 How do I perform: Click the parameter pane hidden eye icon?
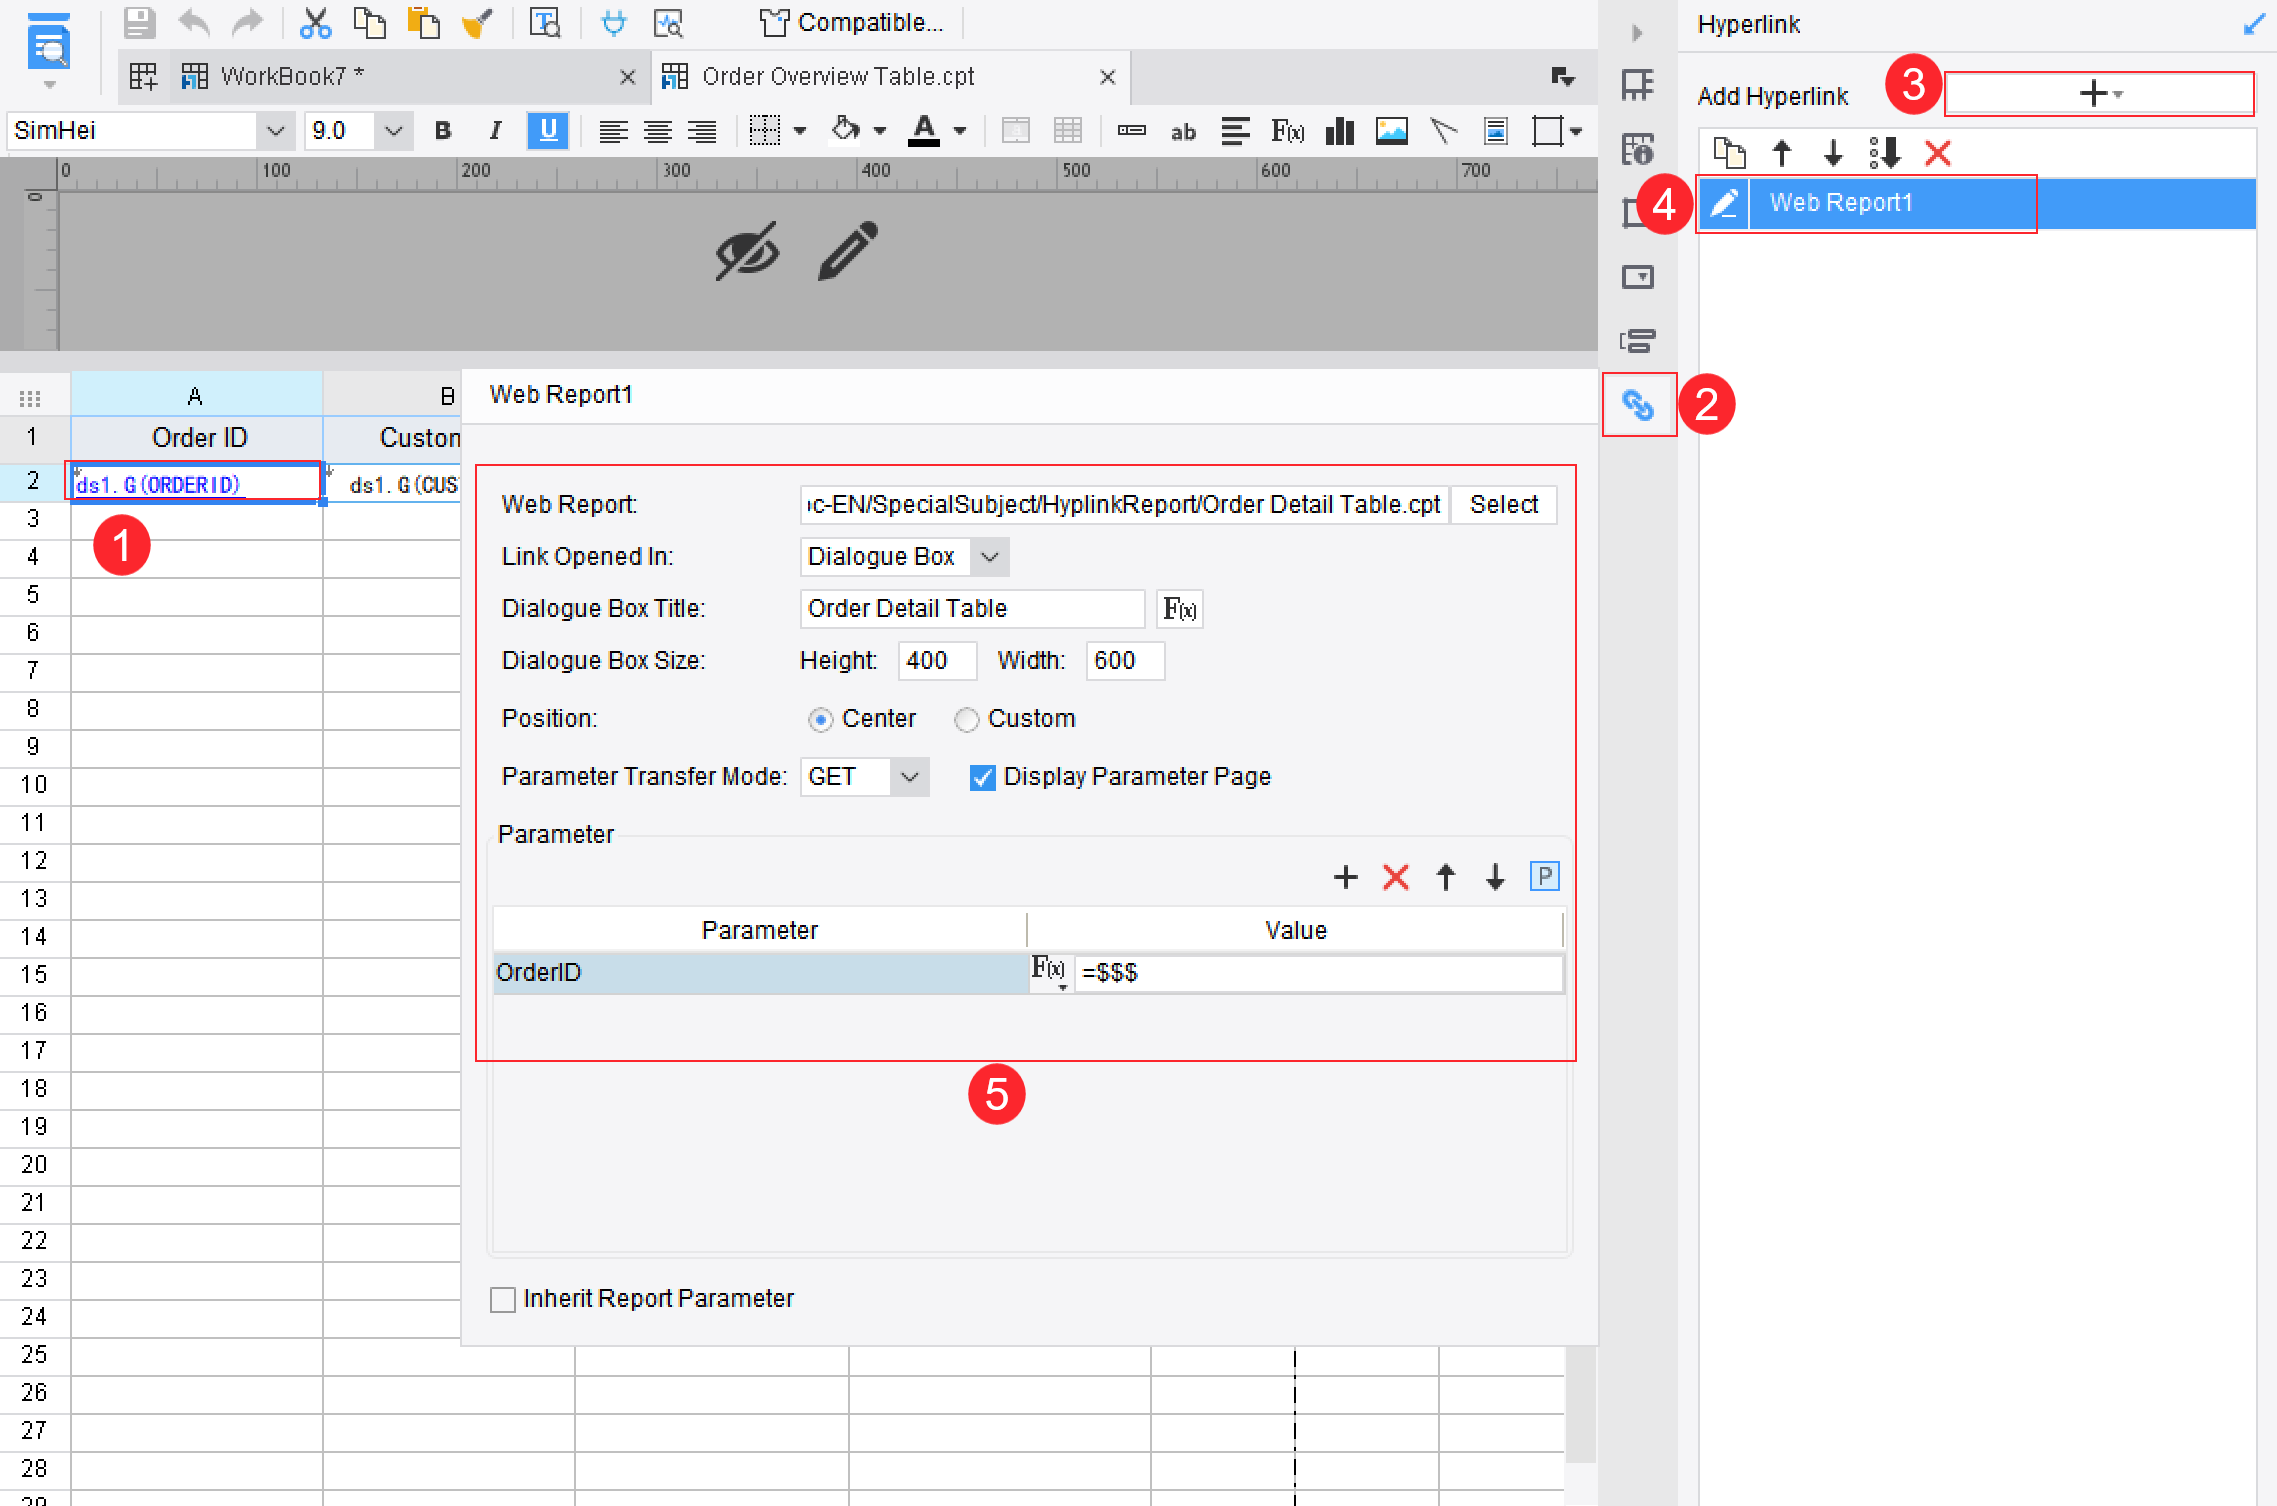click(x=747, y=250)
